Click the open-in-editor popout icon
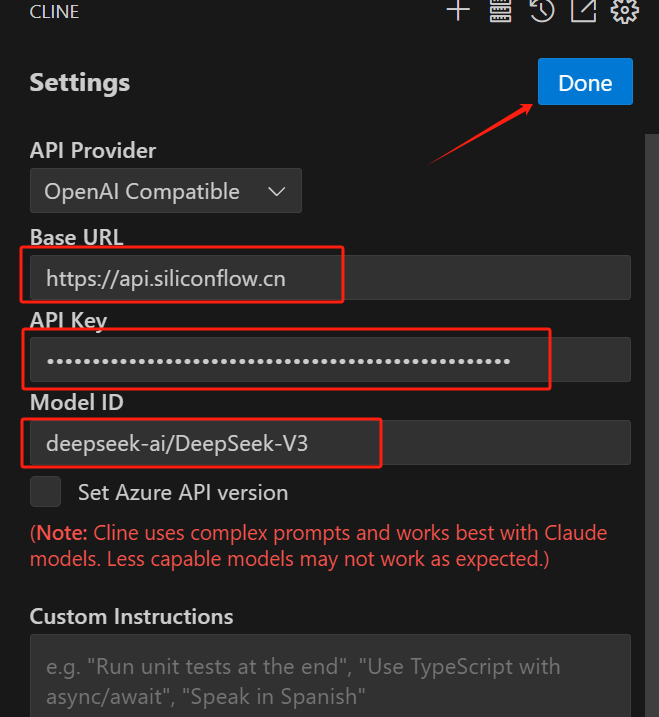 583,11
